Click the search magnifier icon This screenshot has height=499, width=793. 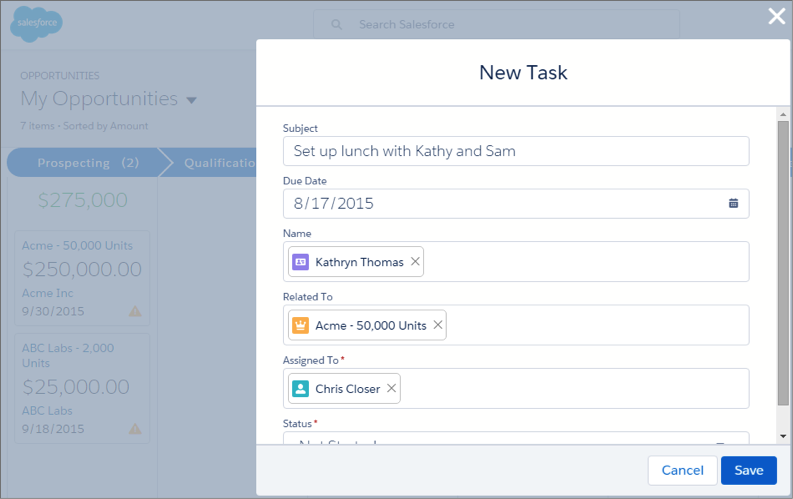pyautogui.click(x=336, y=24)
